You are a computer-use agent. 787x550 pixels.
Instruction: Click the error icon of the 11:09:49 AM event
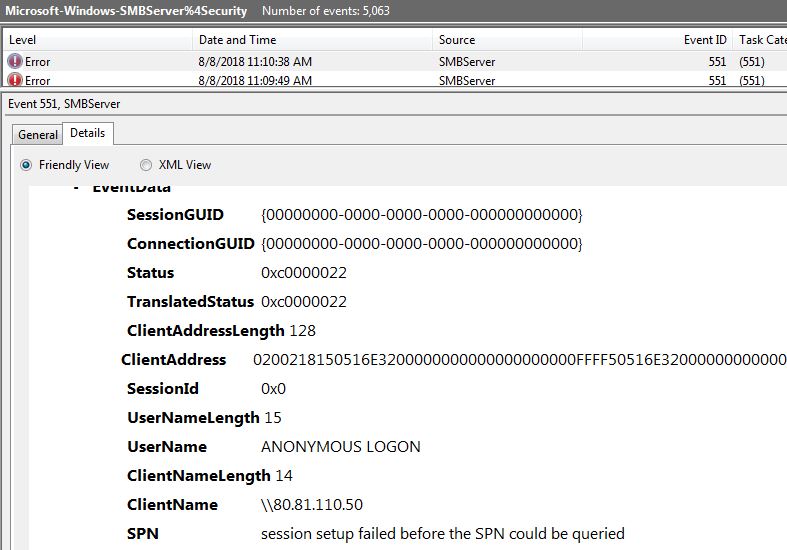tap(14, 80)
